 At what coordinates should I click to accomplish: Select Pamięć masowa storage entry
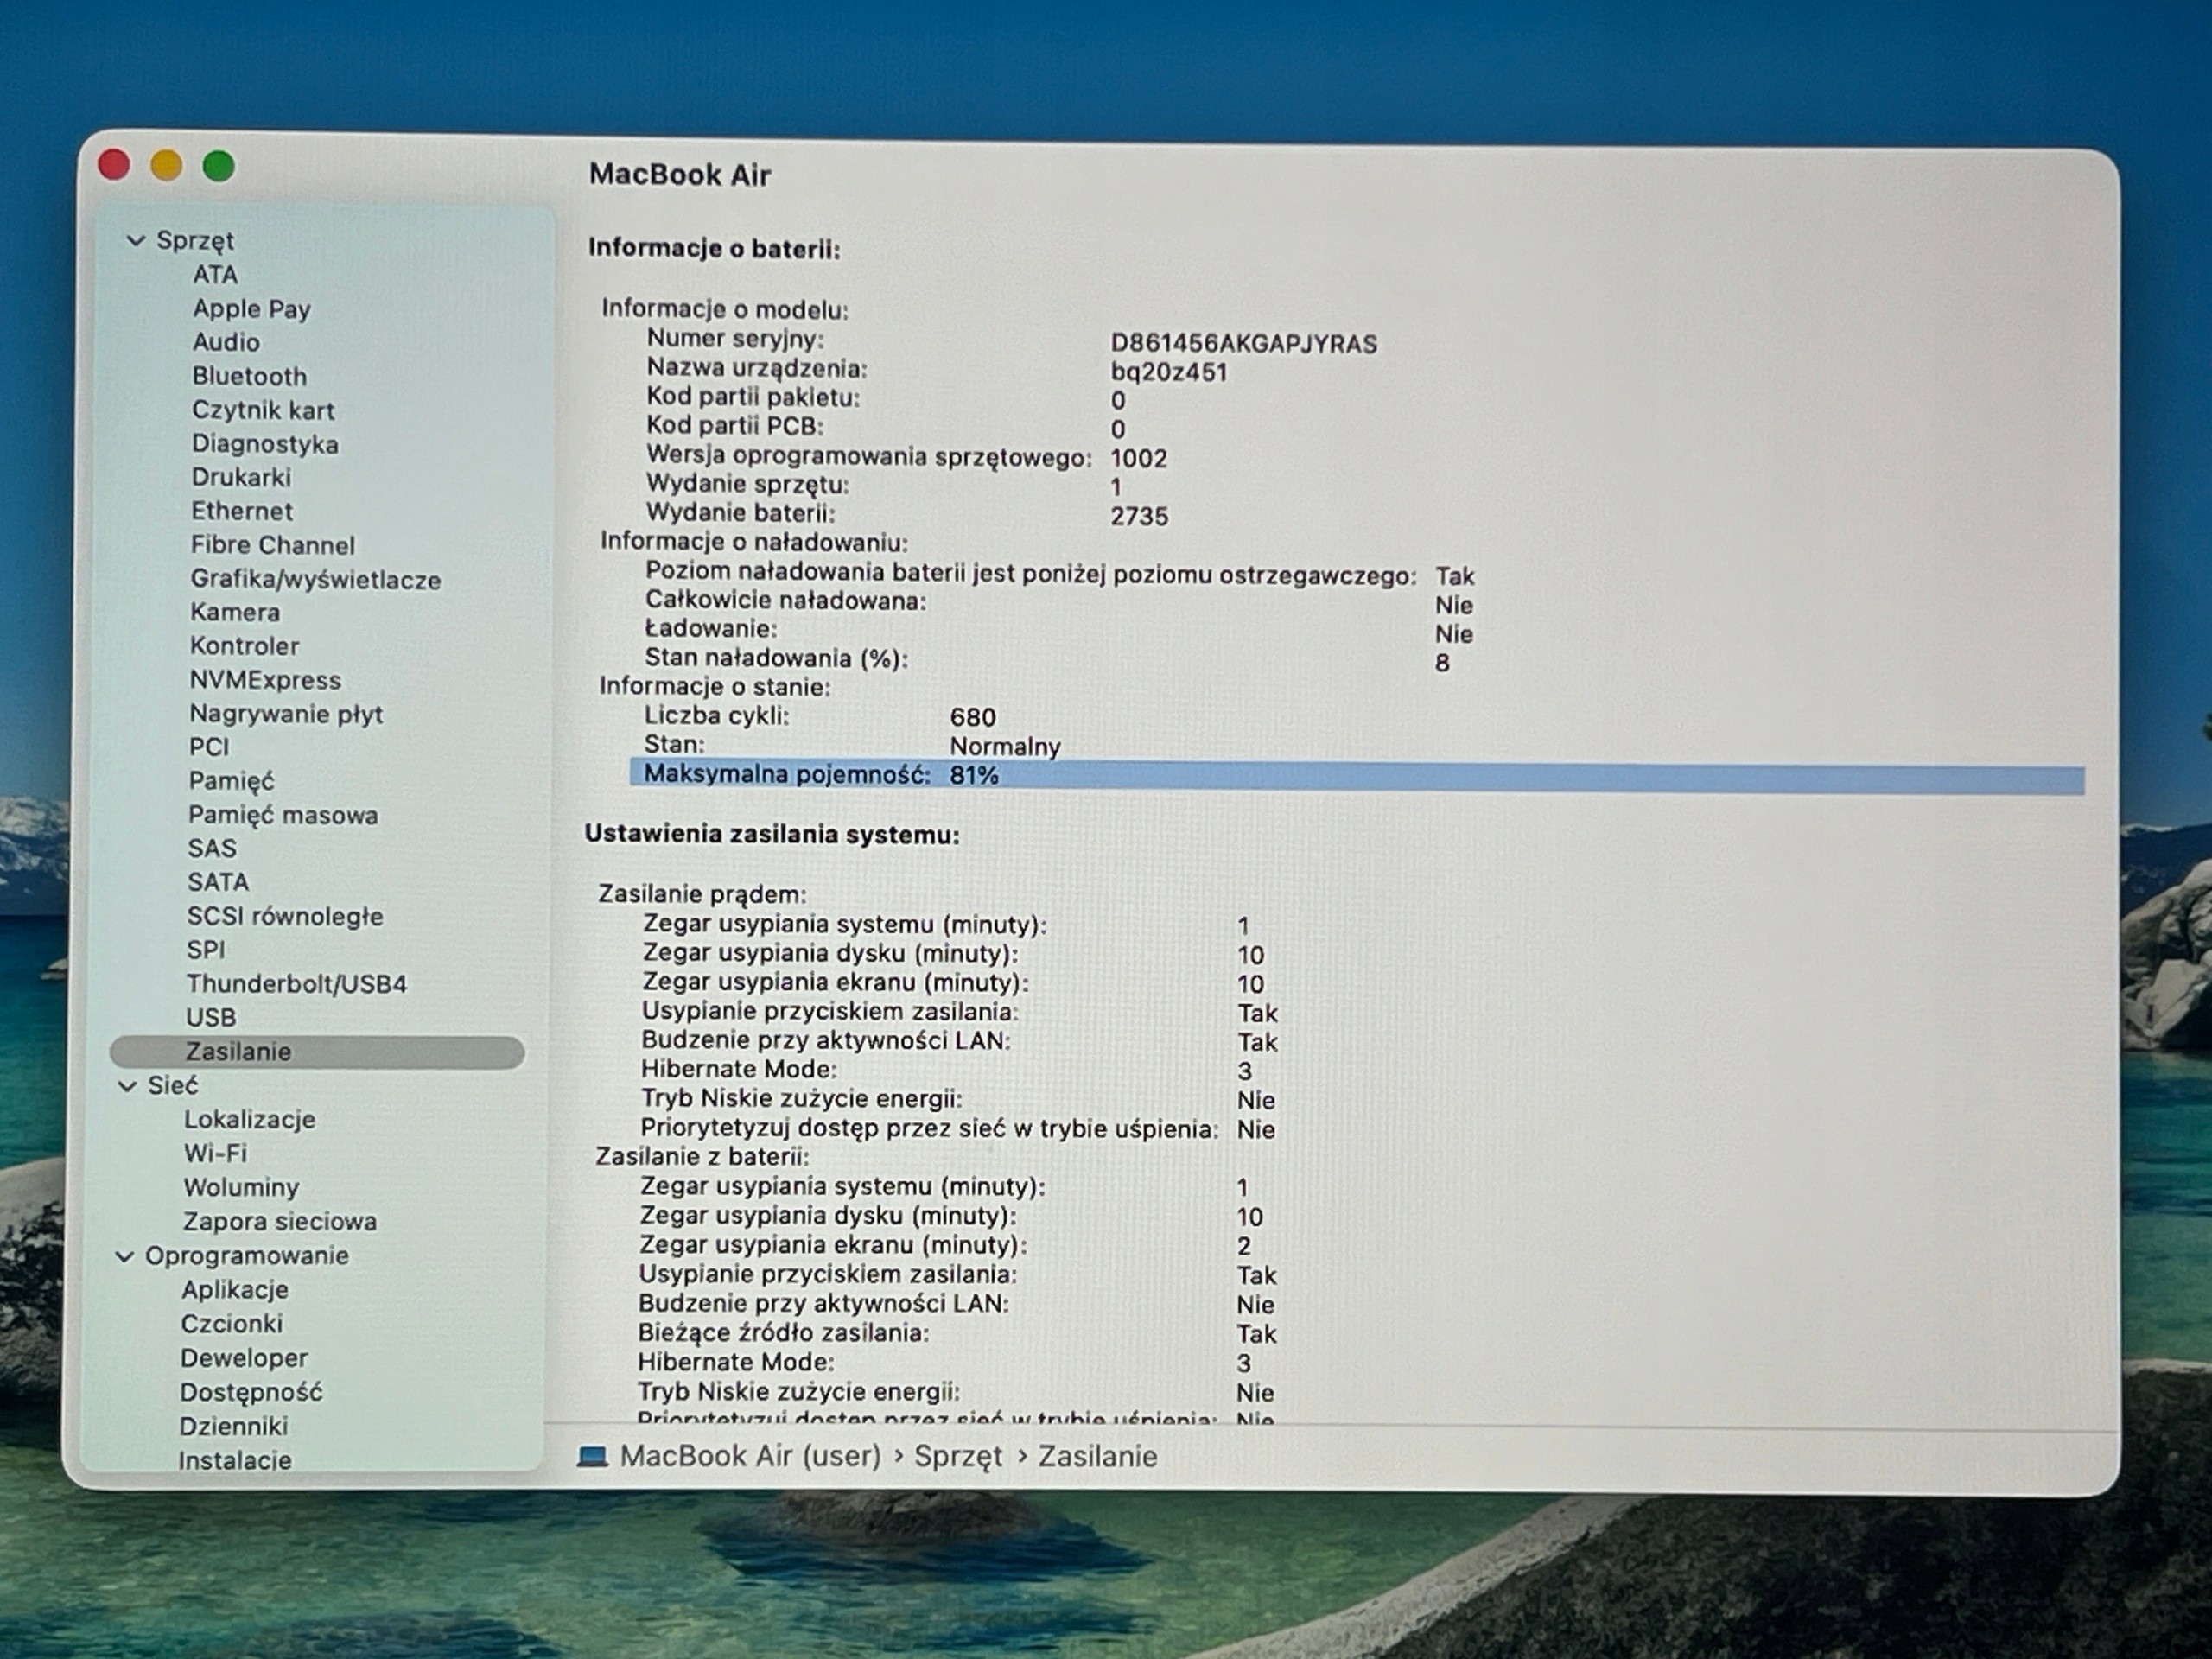(x=283, y=815)
